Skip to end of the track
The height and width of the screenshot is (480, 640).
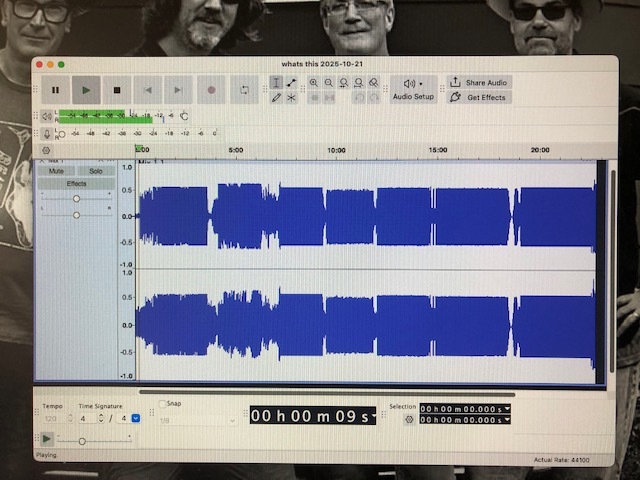[x=178, y=90]
